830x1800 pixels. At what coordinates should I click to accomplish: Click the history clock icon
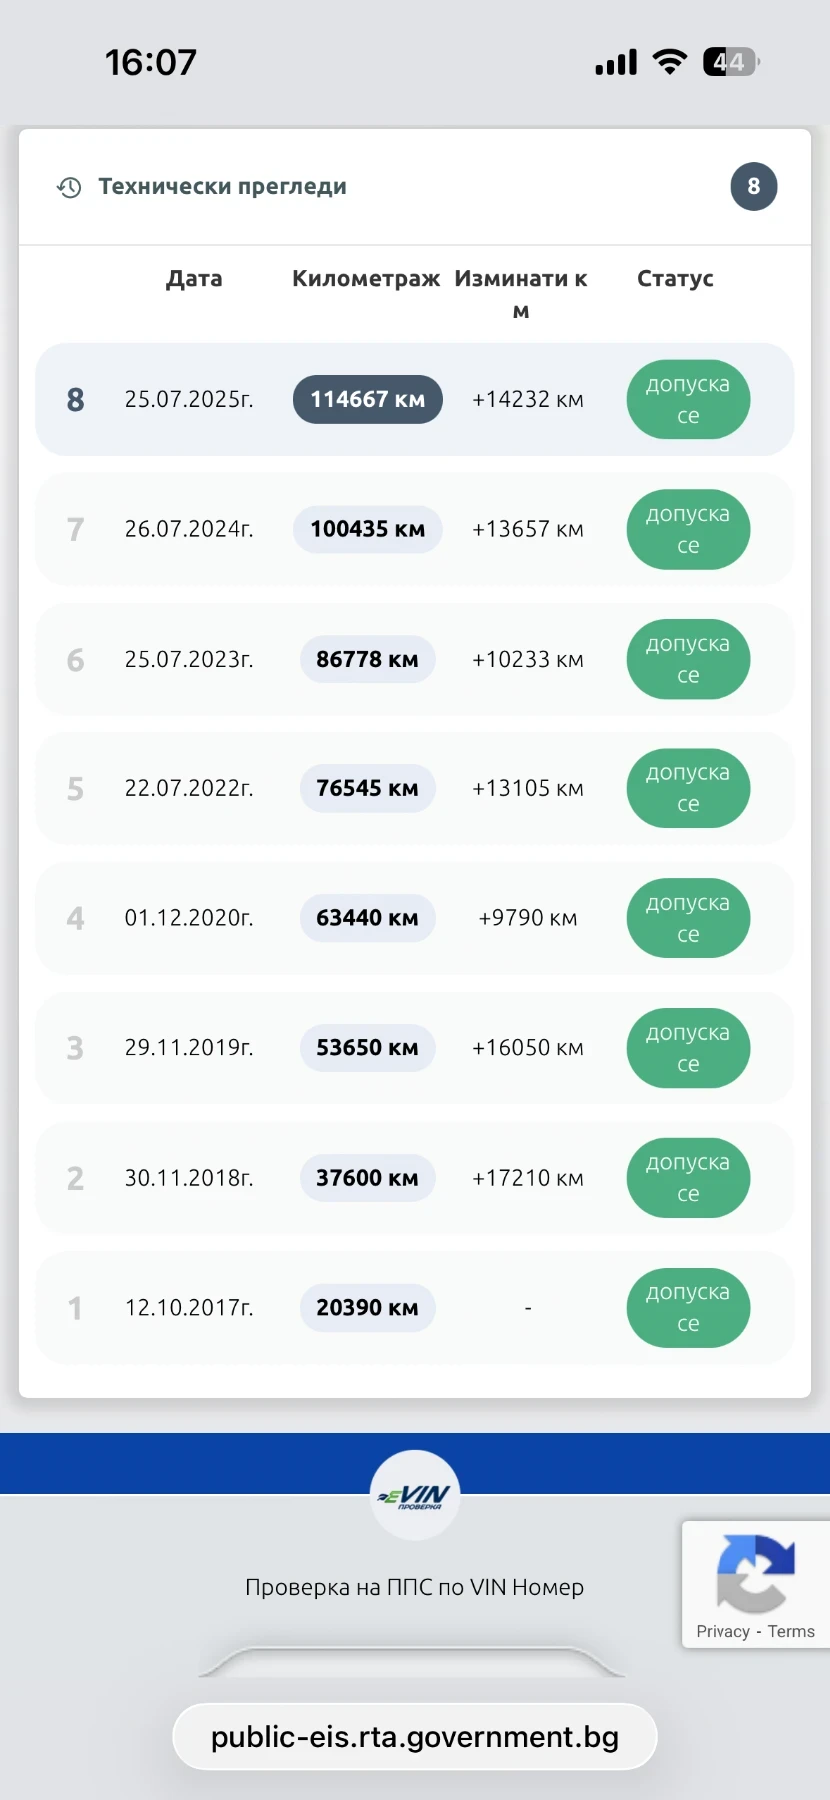69,187
